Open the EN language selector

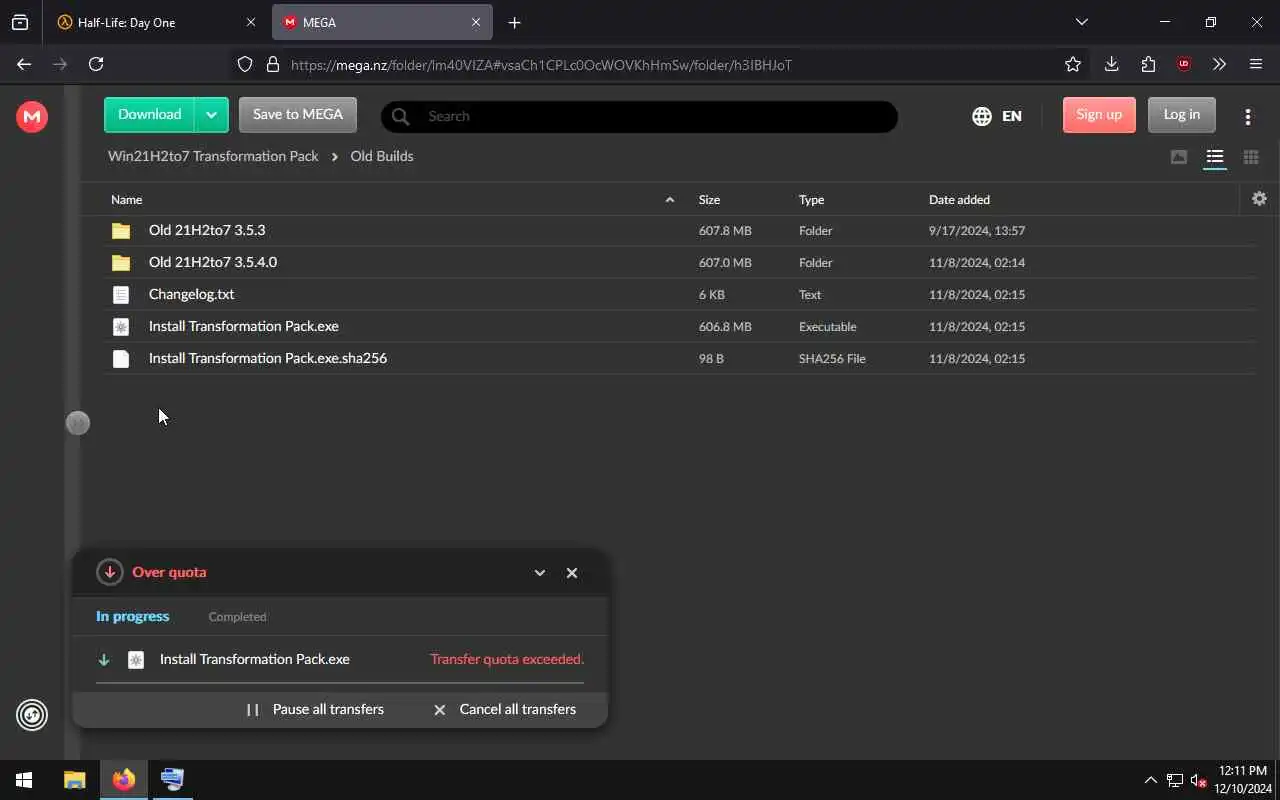coord(997,116)
